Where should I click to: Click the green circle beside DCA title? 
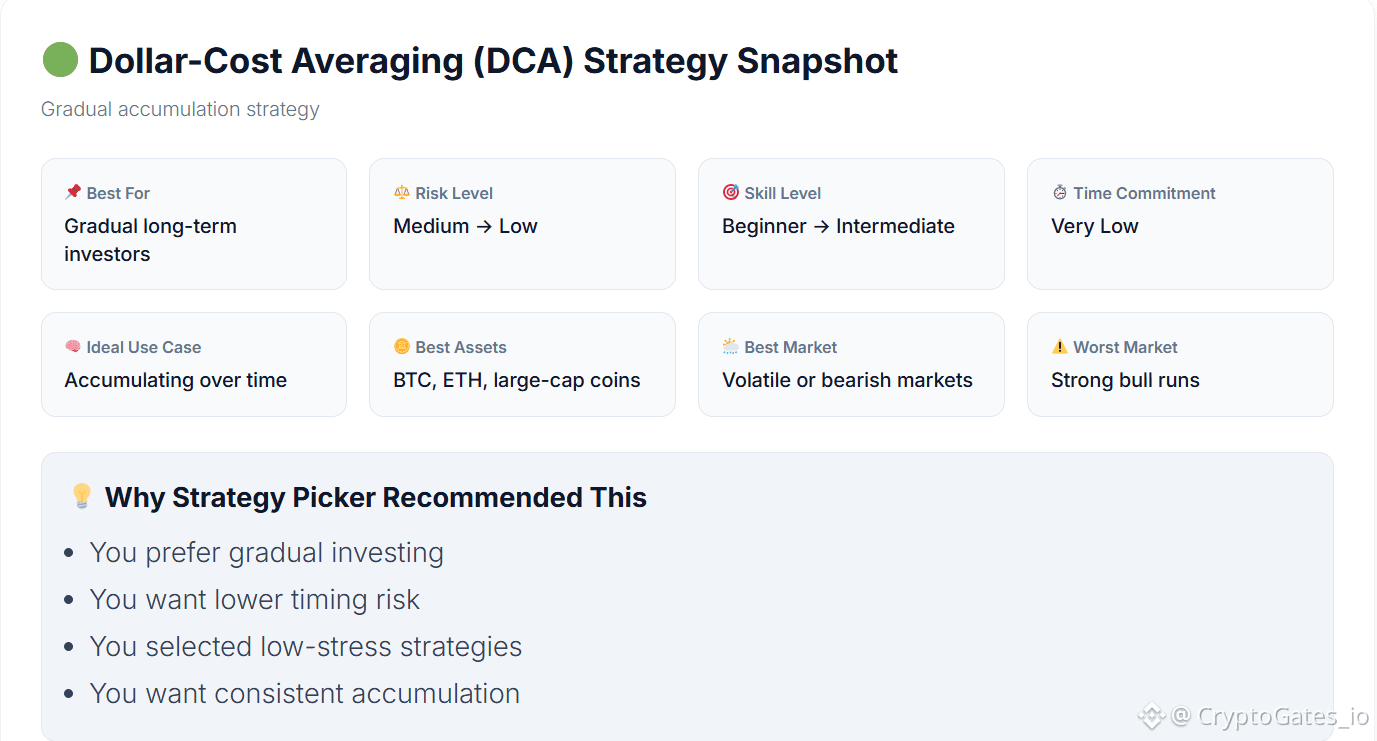point(60,60)
